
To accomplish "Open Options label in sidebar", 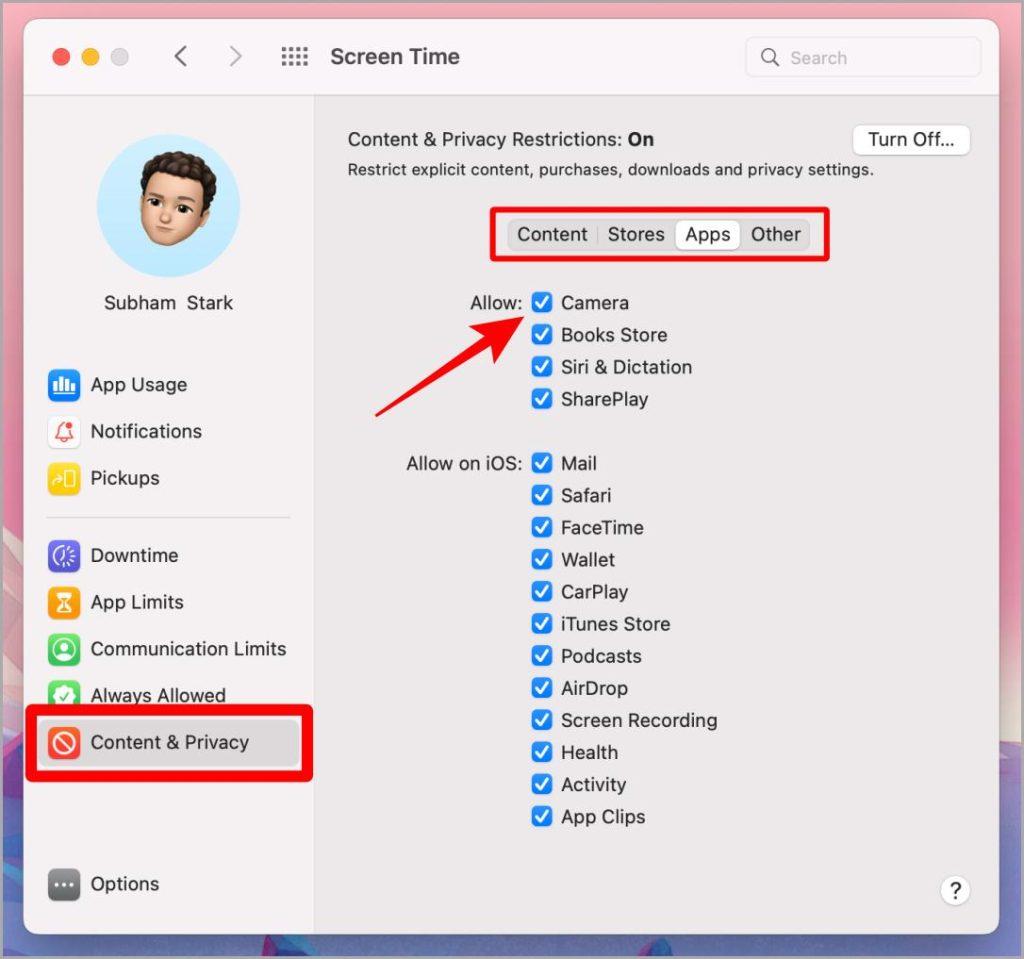I will (125, 884).
